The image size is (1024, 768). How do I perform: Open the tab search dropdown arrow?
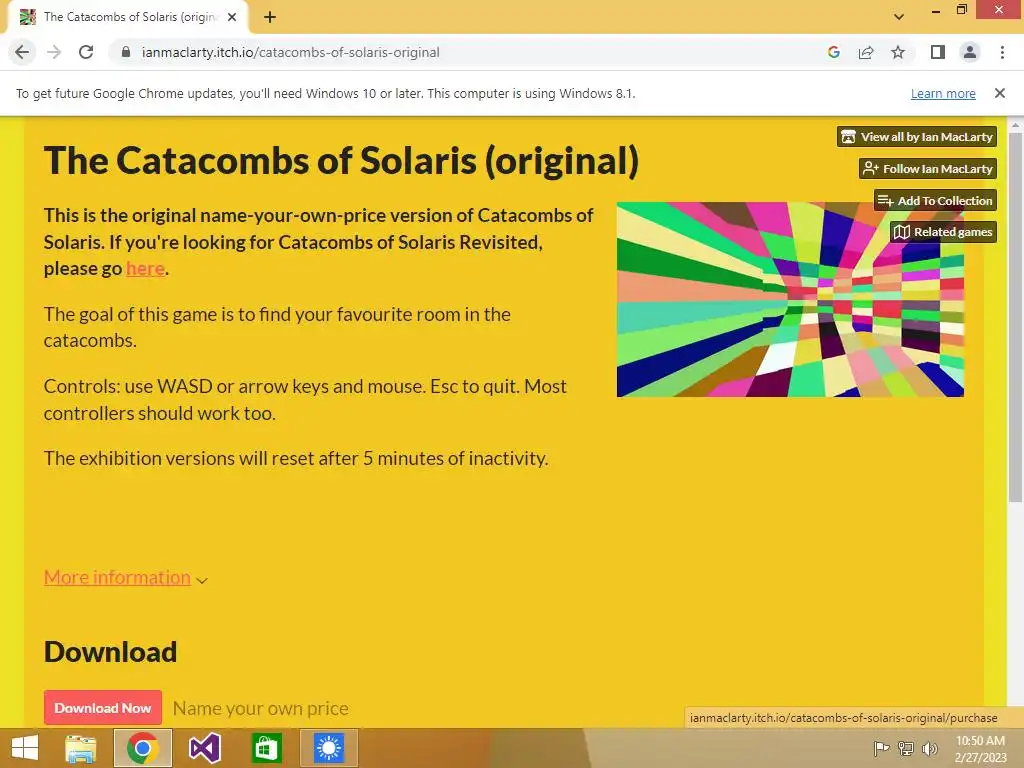[x=899, y=17]
